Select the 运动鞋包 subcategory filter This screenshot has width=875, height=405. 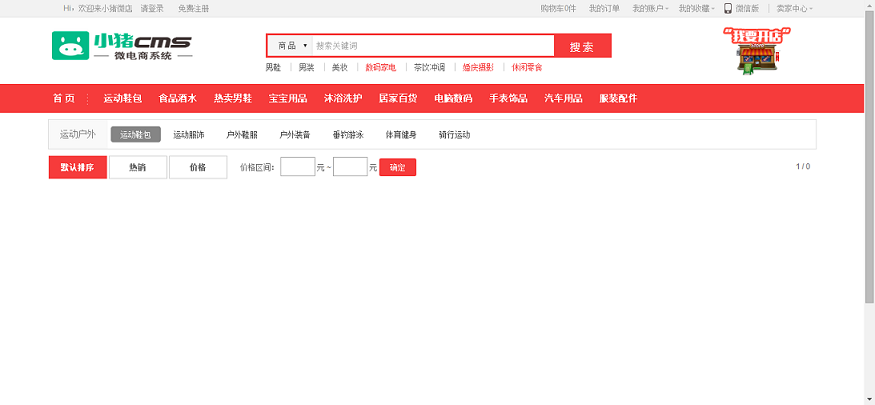point(135,134)
